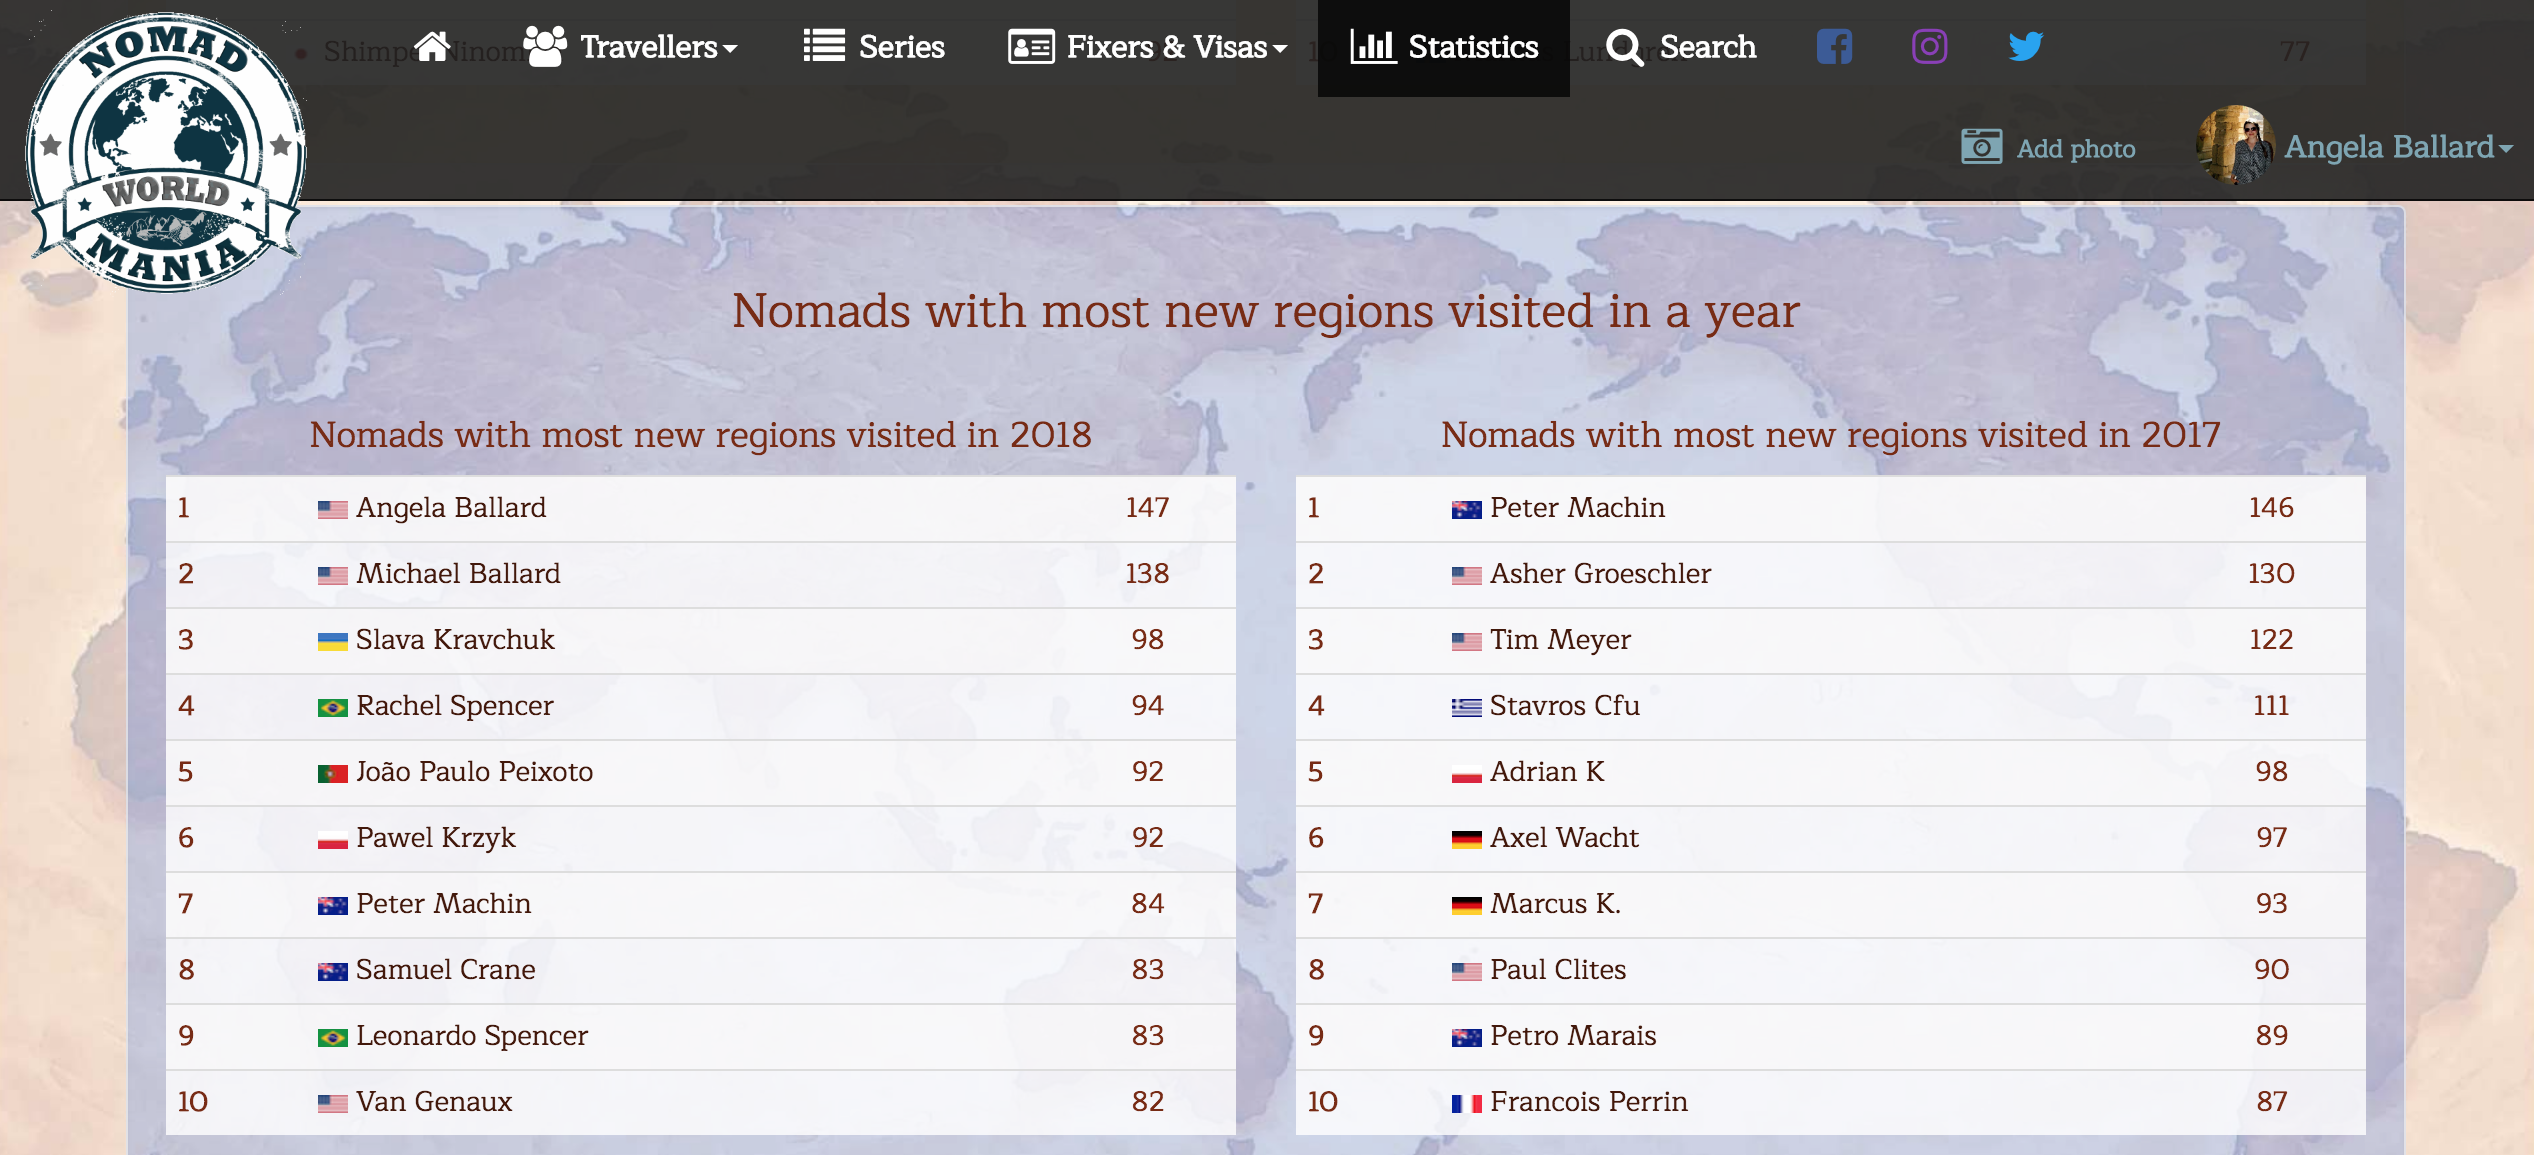The height and width of the screenshot is (1155, 2534).
Task: Click Asher Groeschler's name
Action: point(1600,574)
